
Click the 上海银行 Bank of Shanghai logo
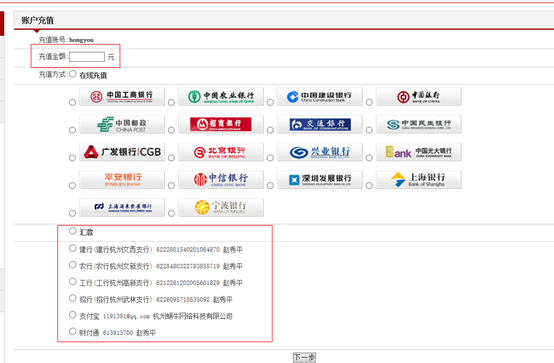tap(419, 180)
